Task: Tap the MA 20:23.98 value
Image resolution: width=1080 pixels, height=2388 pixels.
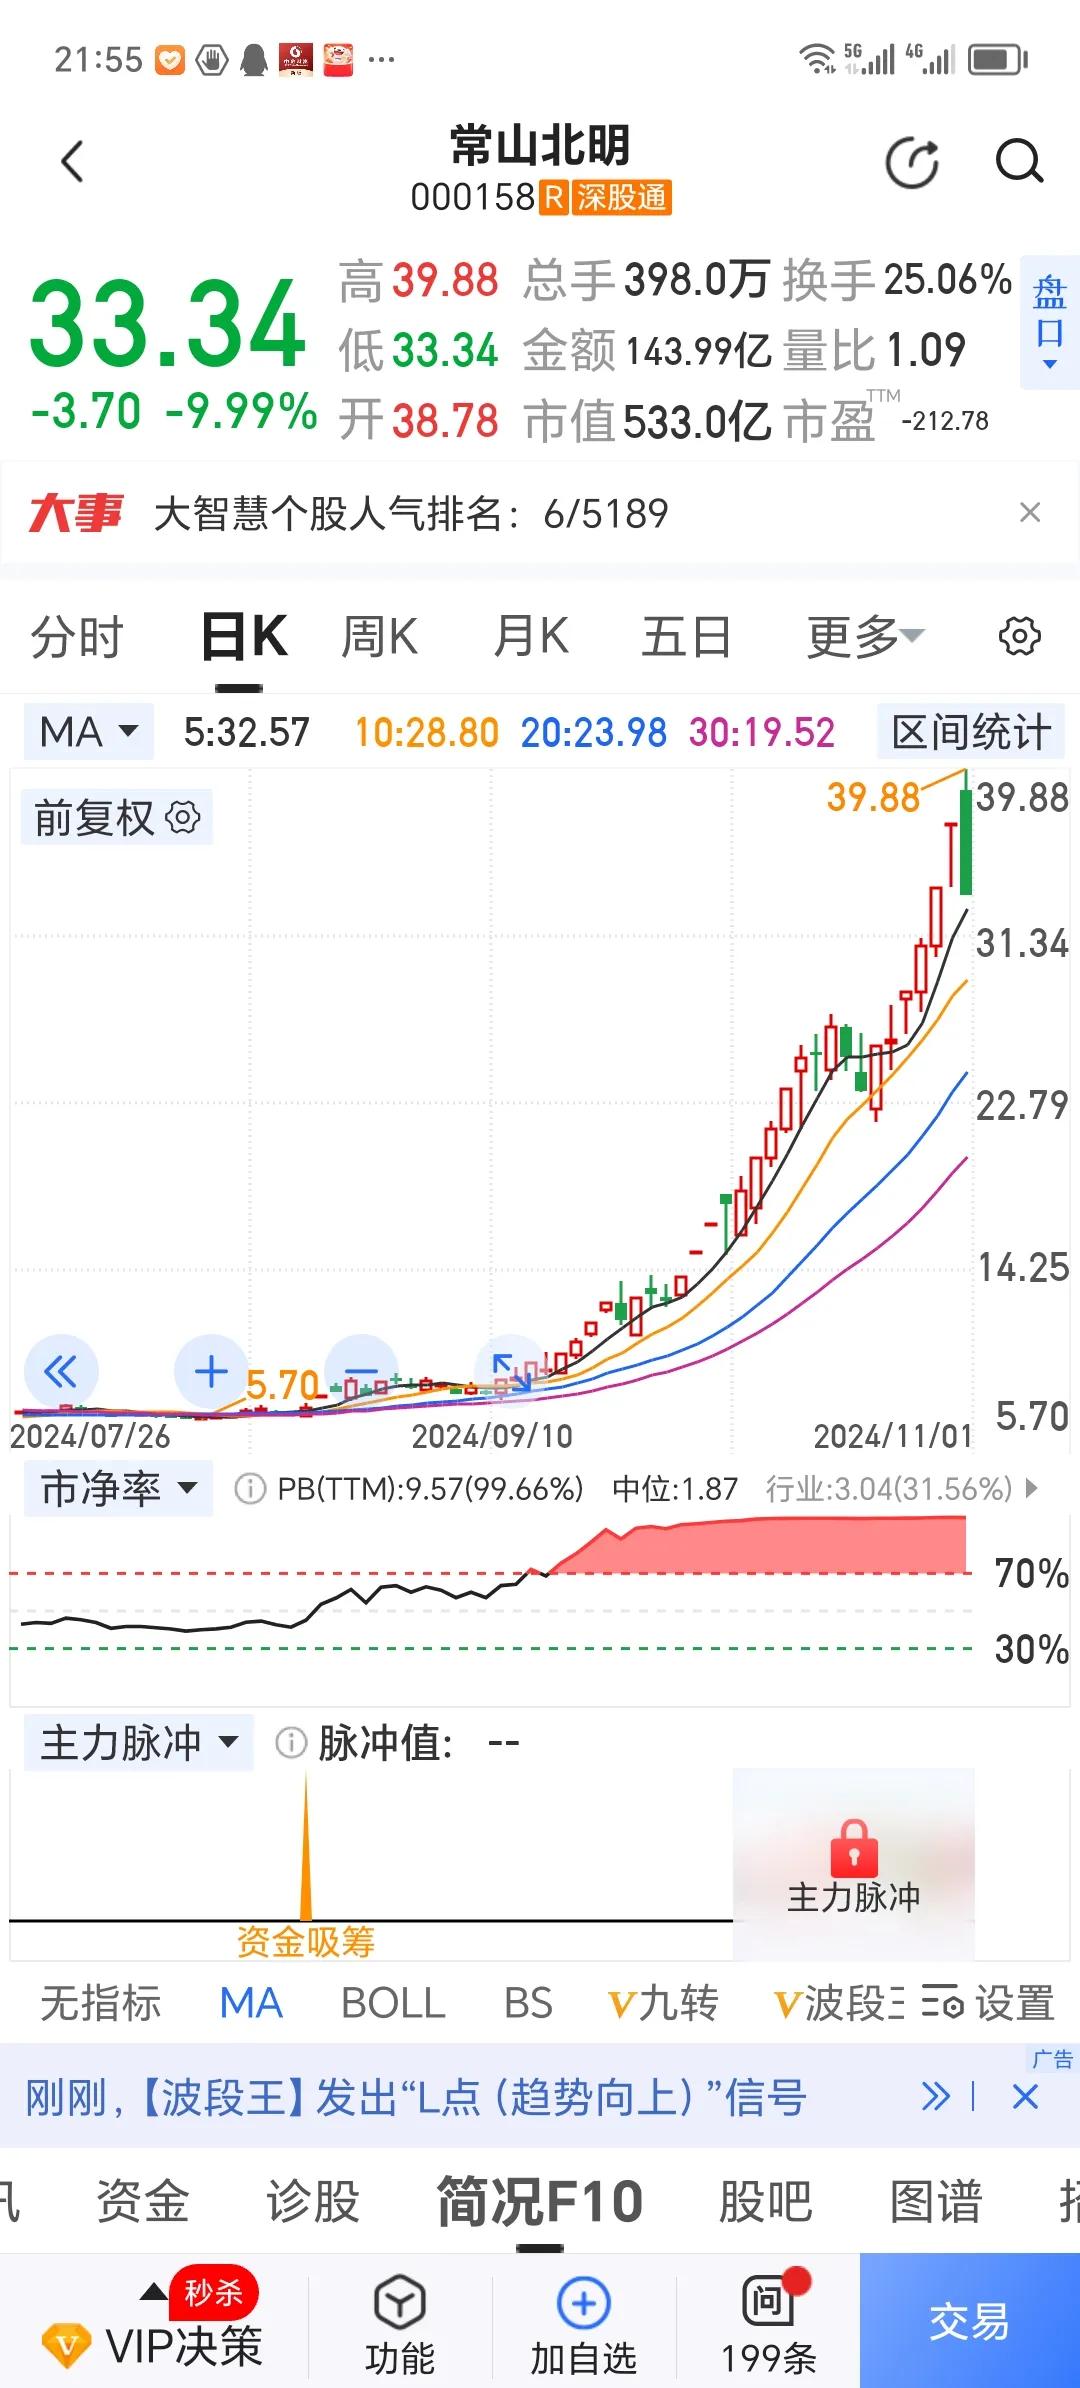Action: click(x=594, y=732)
